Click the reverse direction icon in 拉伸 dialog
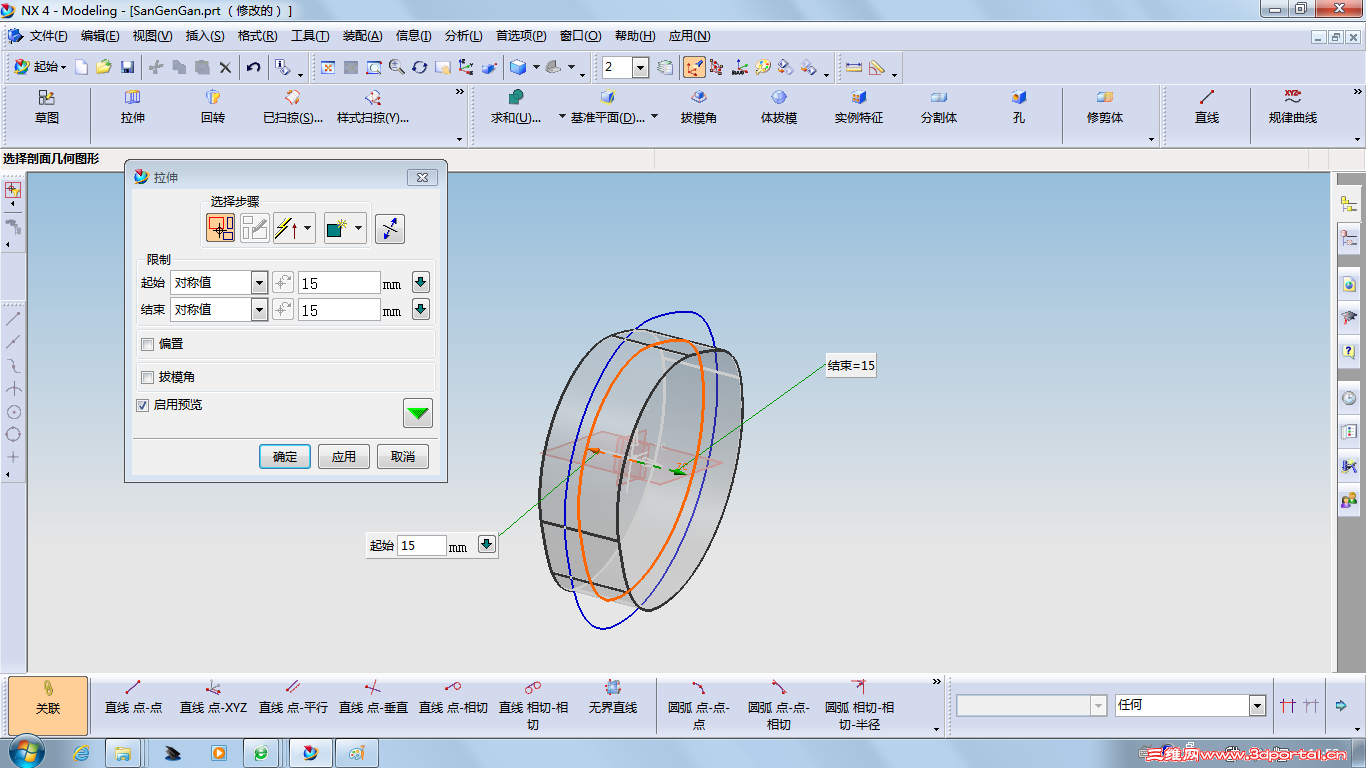The height and width of the screenshot is (768, 1366). click(390, 228)
